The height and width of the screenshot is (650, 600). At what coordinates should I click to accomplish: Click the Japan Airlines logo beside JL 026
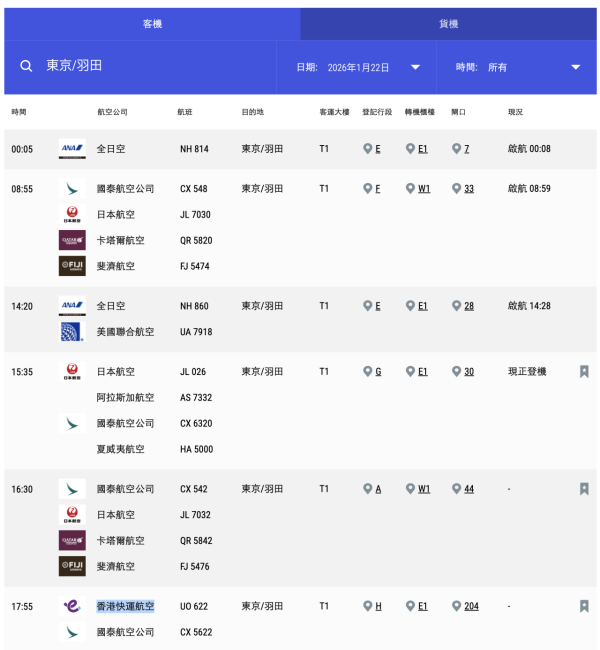[72, 371]
